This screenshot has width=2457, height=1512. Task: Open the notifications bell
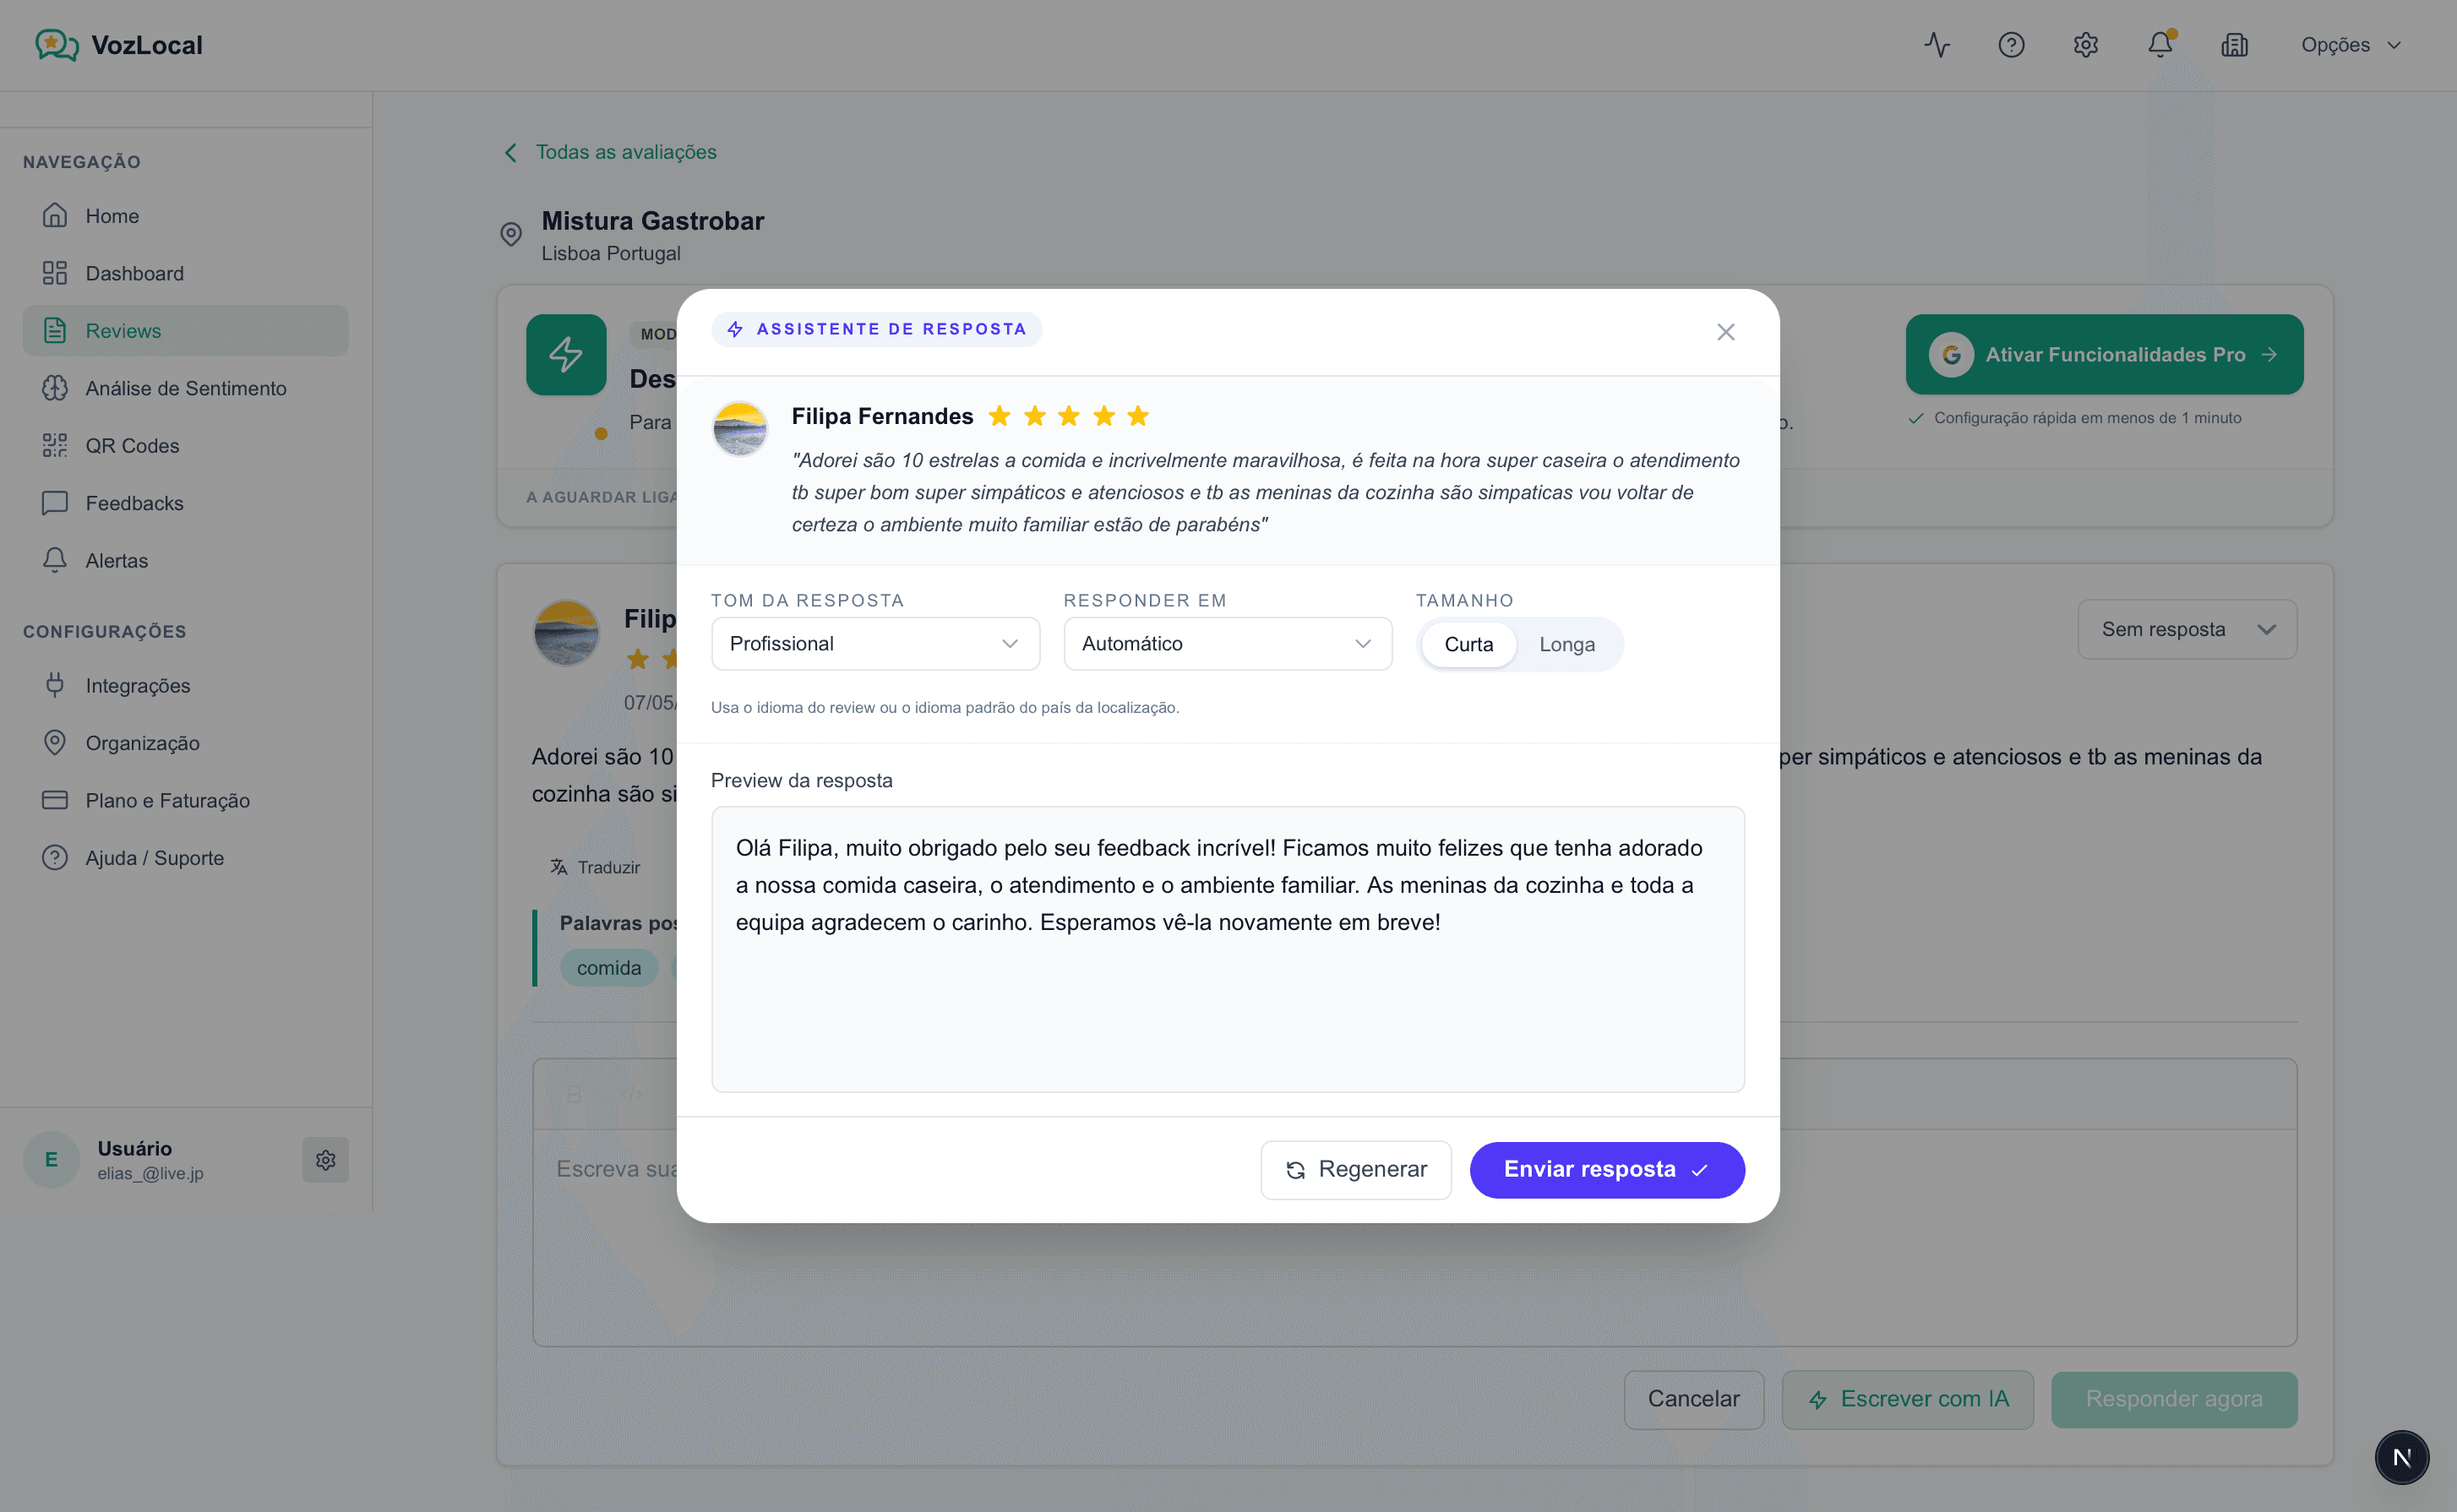pos(2160,45)
